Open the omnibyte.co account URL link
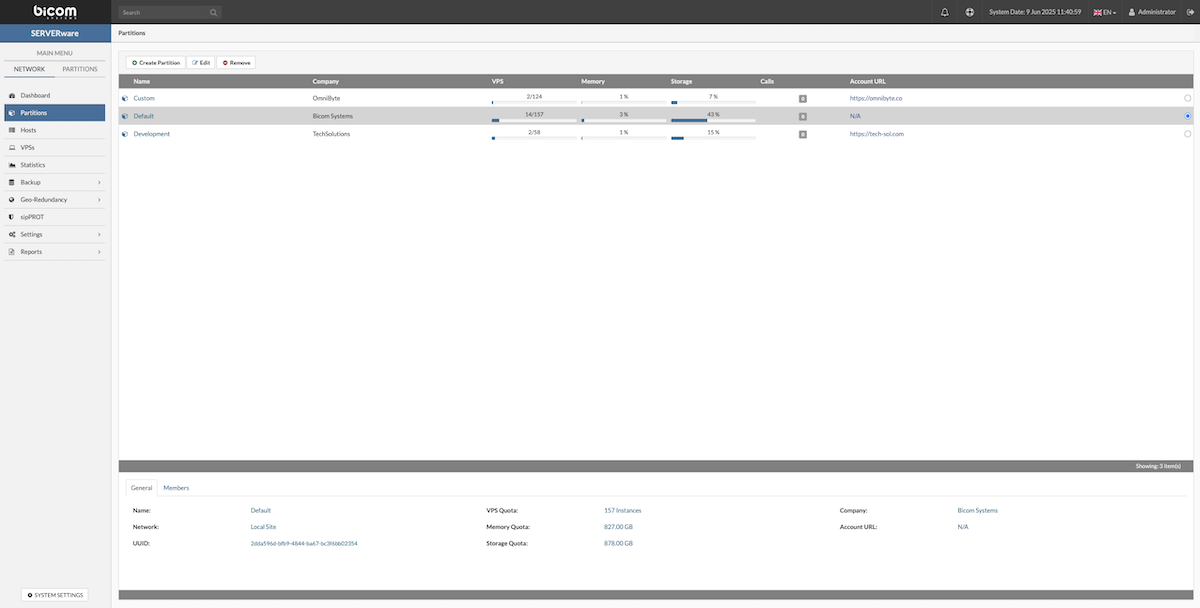 pos(876,98)
